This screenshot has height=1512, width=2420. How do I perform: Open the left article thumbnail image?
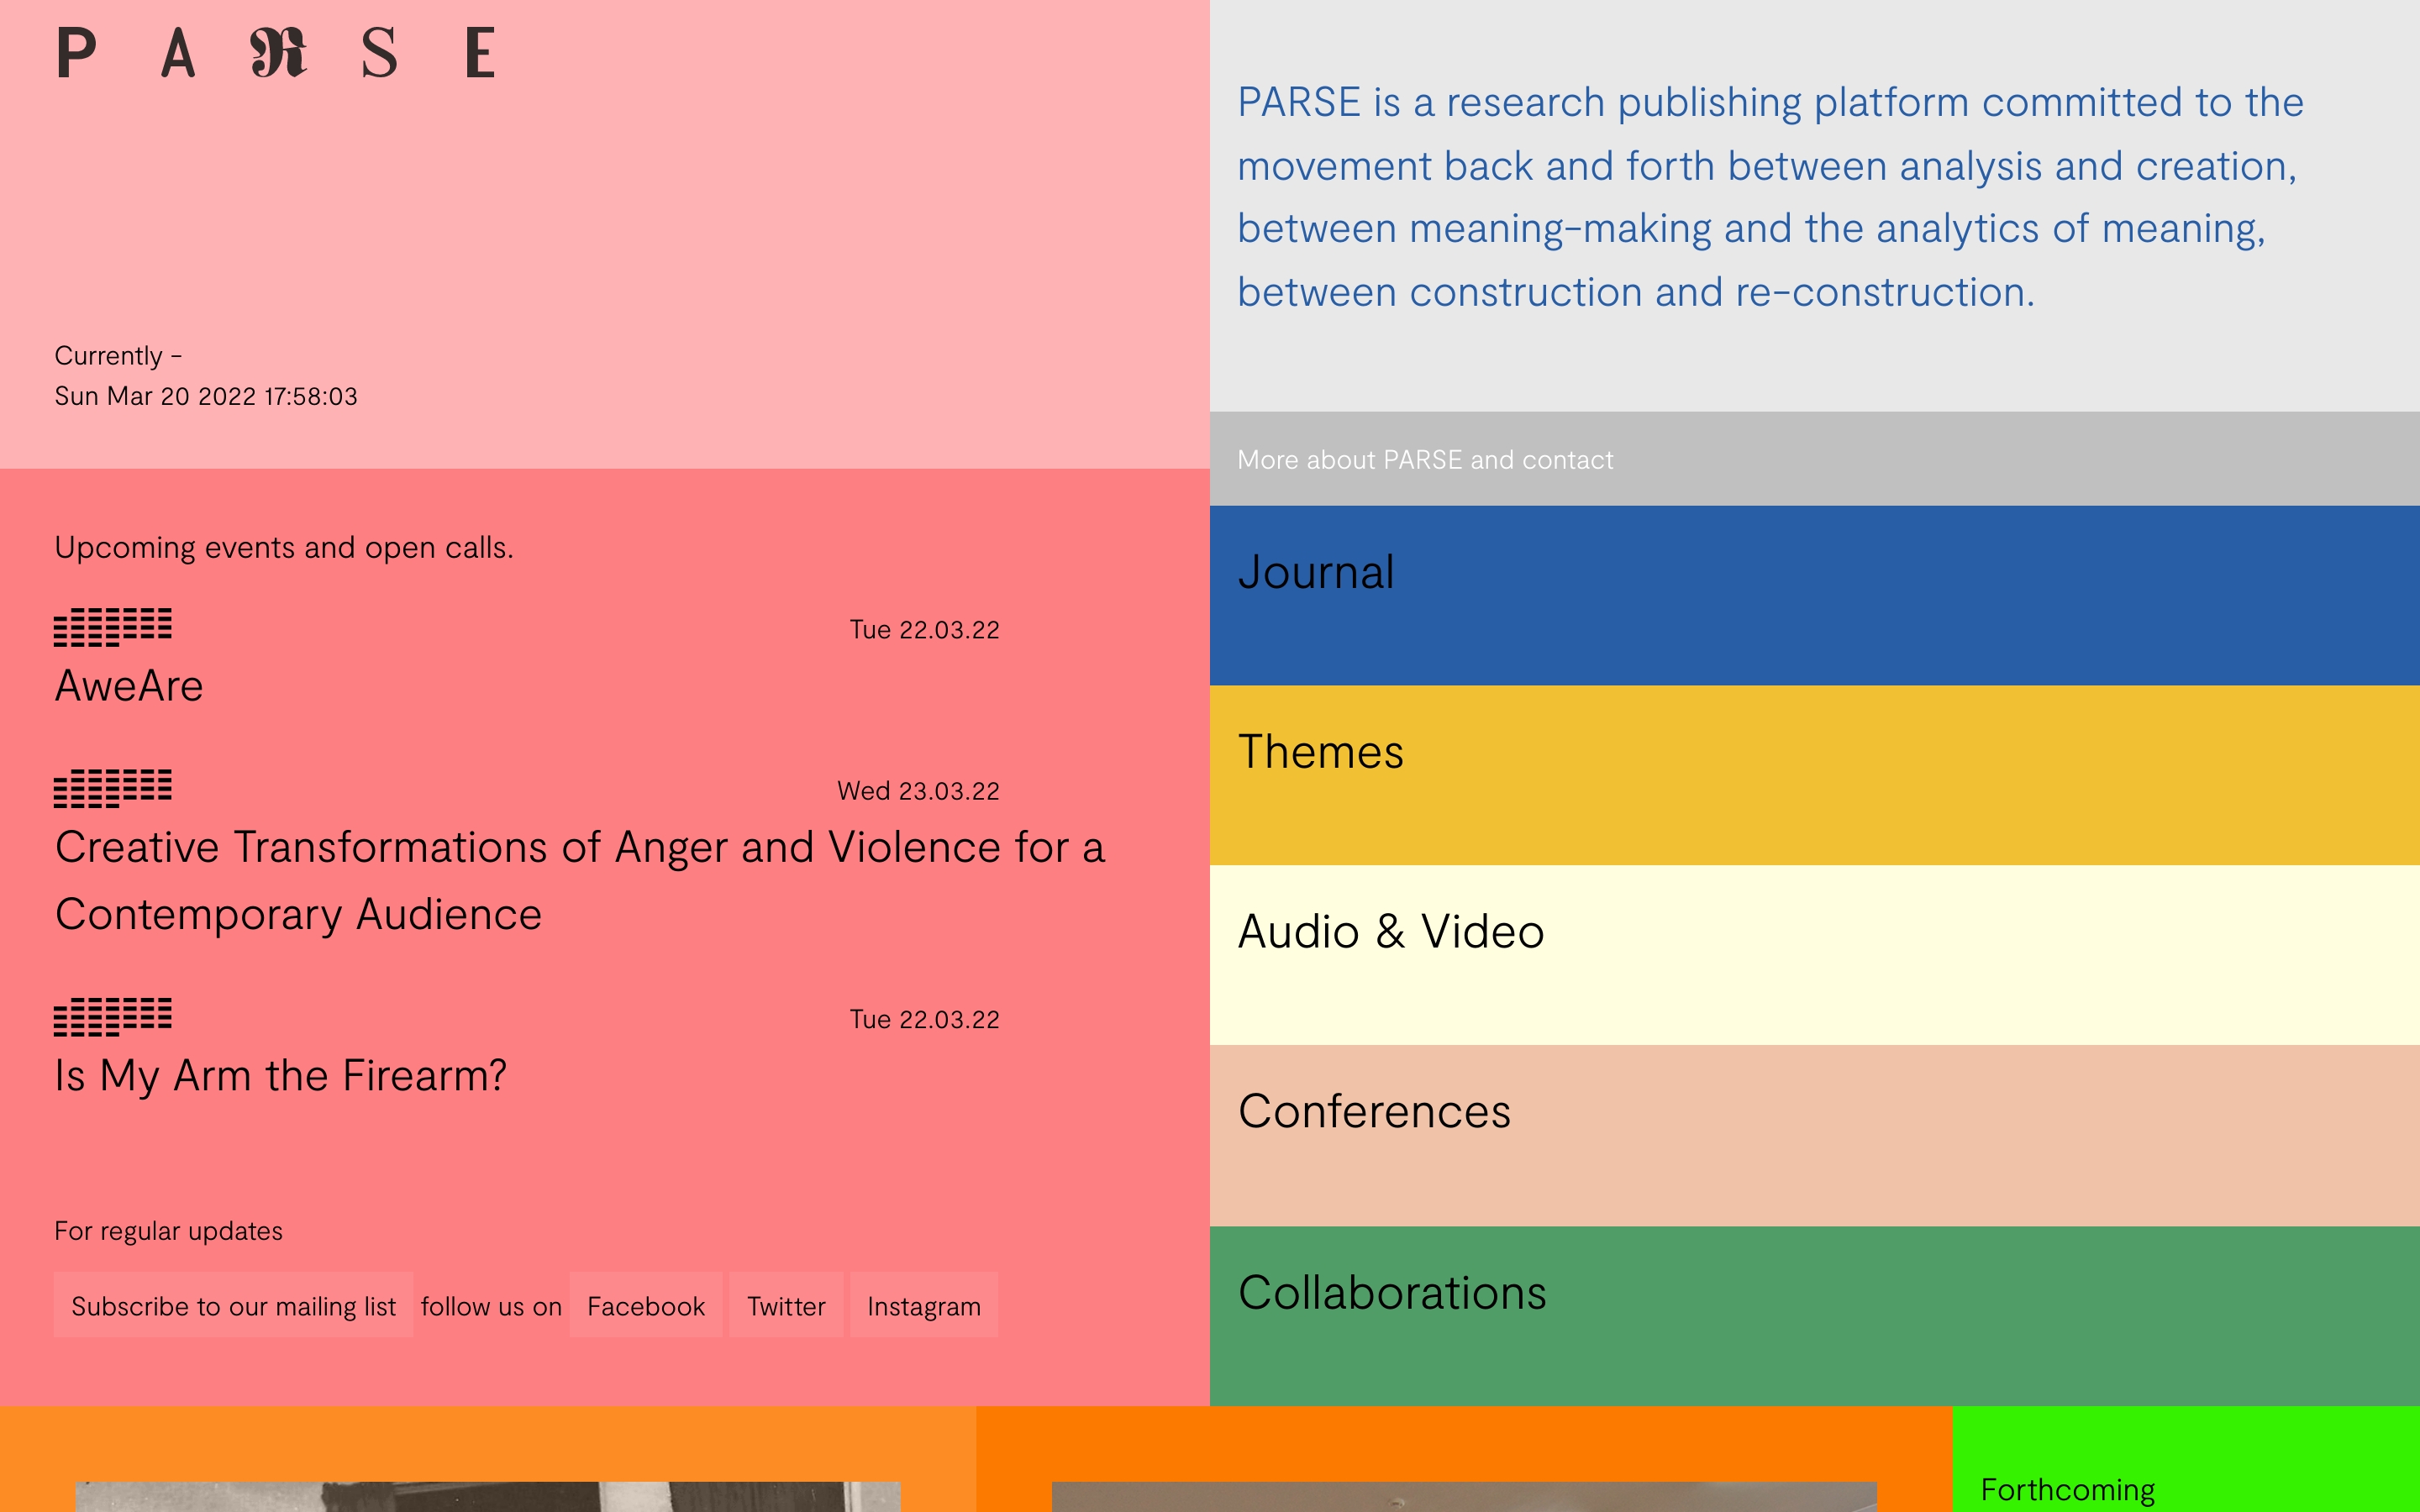point(488,1496)
